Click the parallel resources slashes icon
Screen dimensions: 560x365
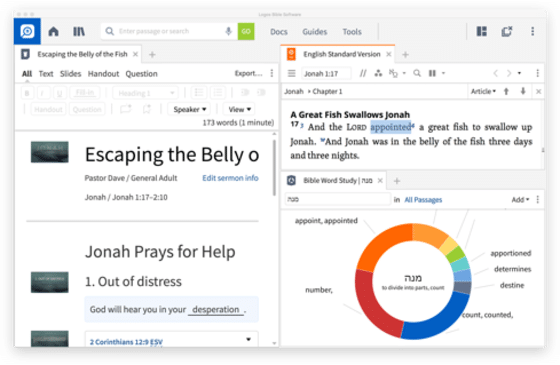point(363,73)
